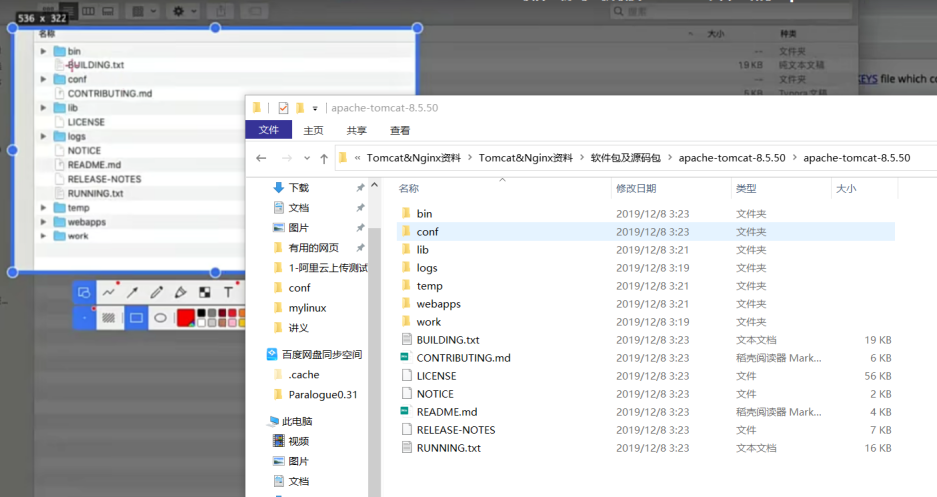This screenshot has height=497, width=937.
Task: Click 软件包及源码包 in the address breadcrumb
Action: [x=625, y=158]
